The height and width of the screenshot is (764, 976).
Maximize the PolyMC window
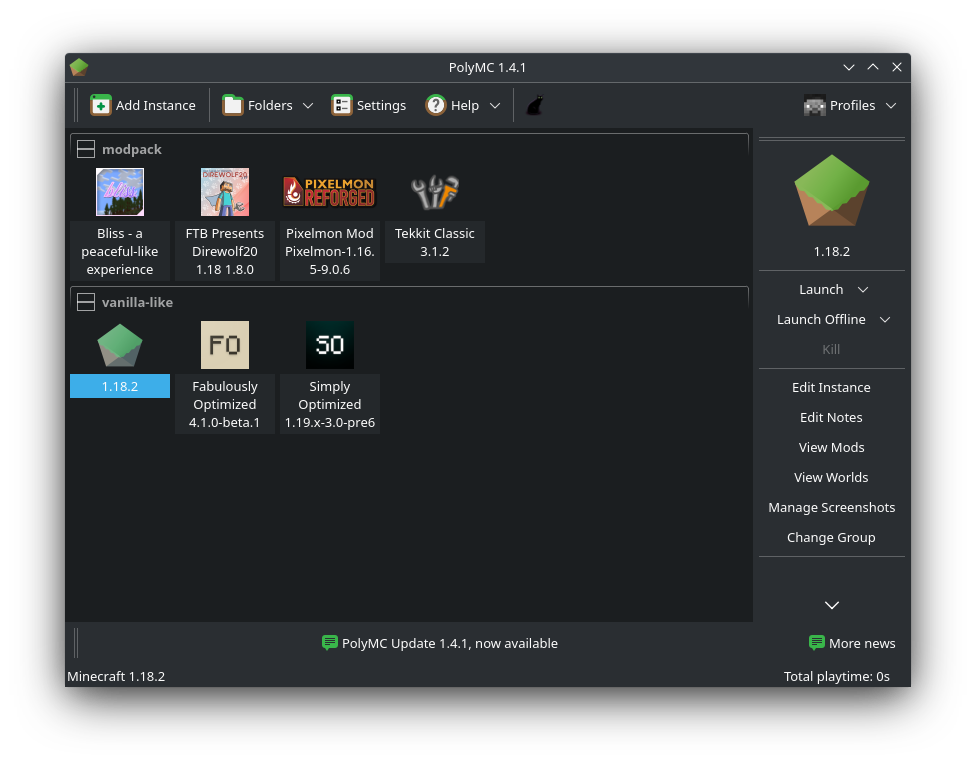(x=873, y=67)
